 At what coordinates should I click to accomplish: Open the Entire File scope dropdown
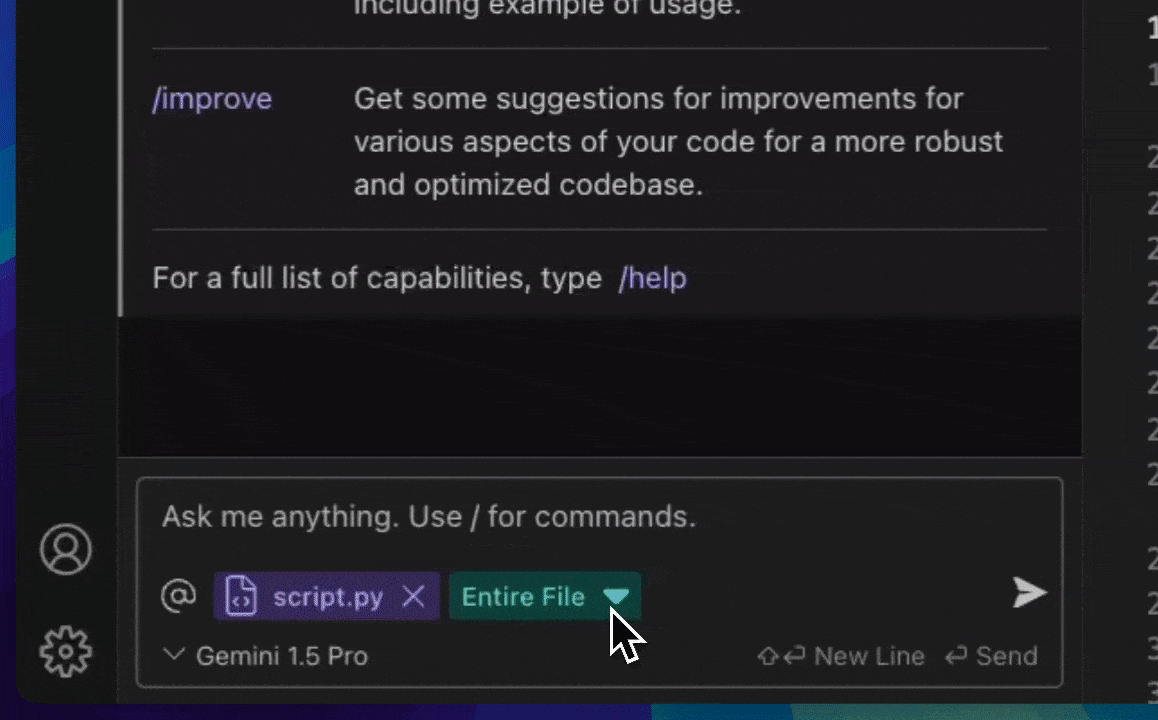tap(545, 596)
